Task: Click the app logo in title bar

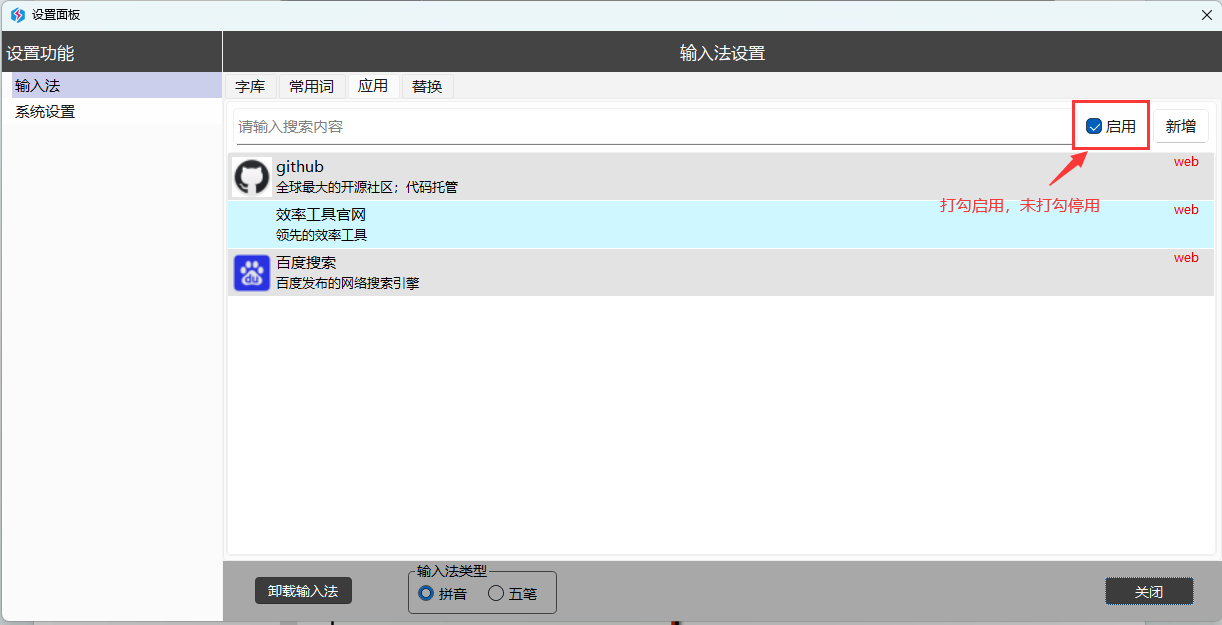Action: click(17, 15)
